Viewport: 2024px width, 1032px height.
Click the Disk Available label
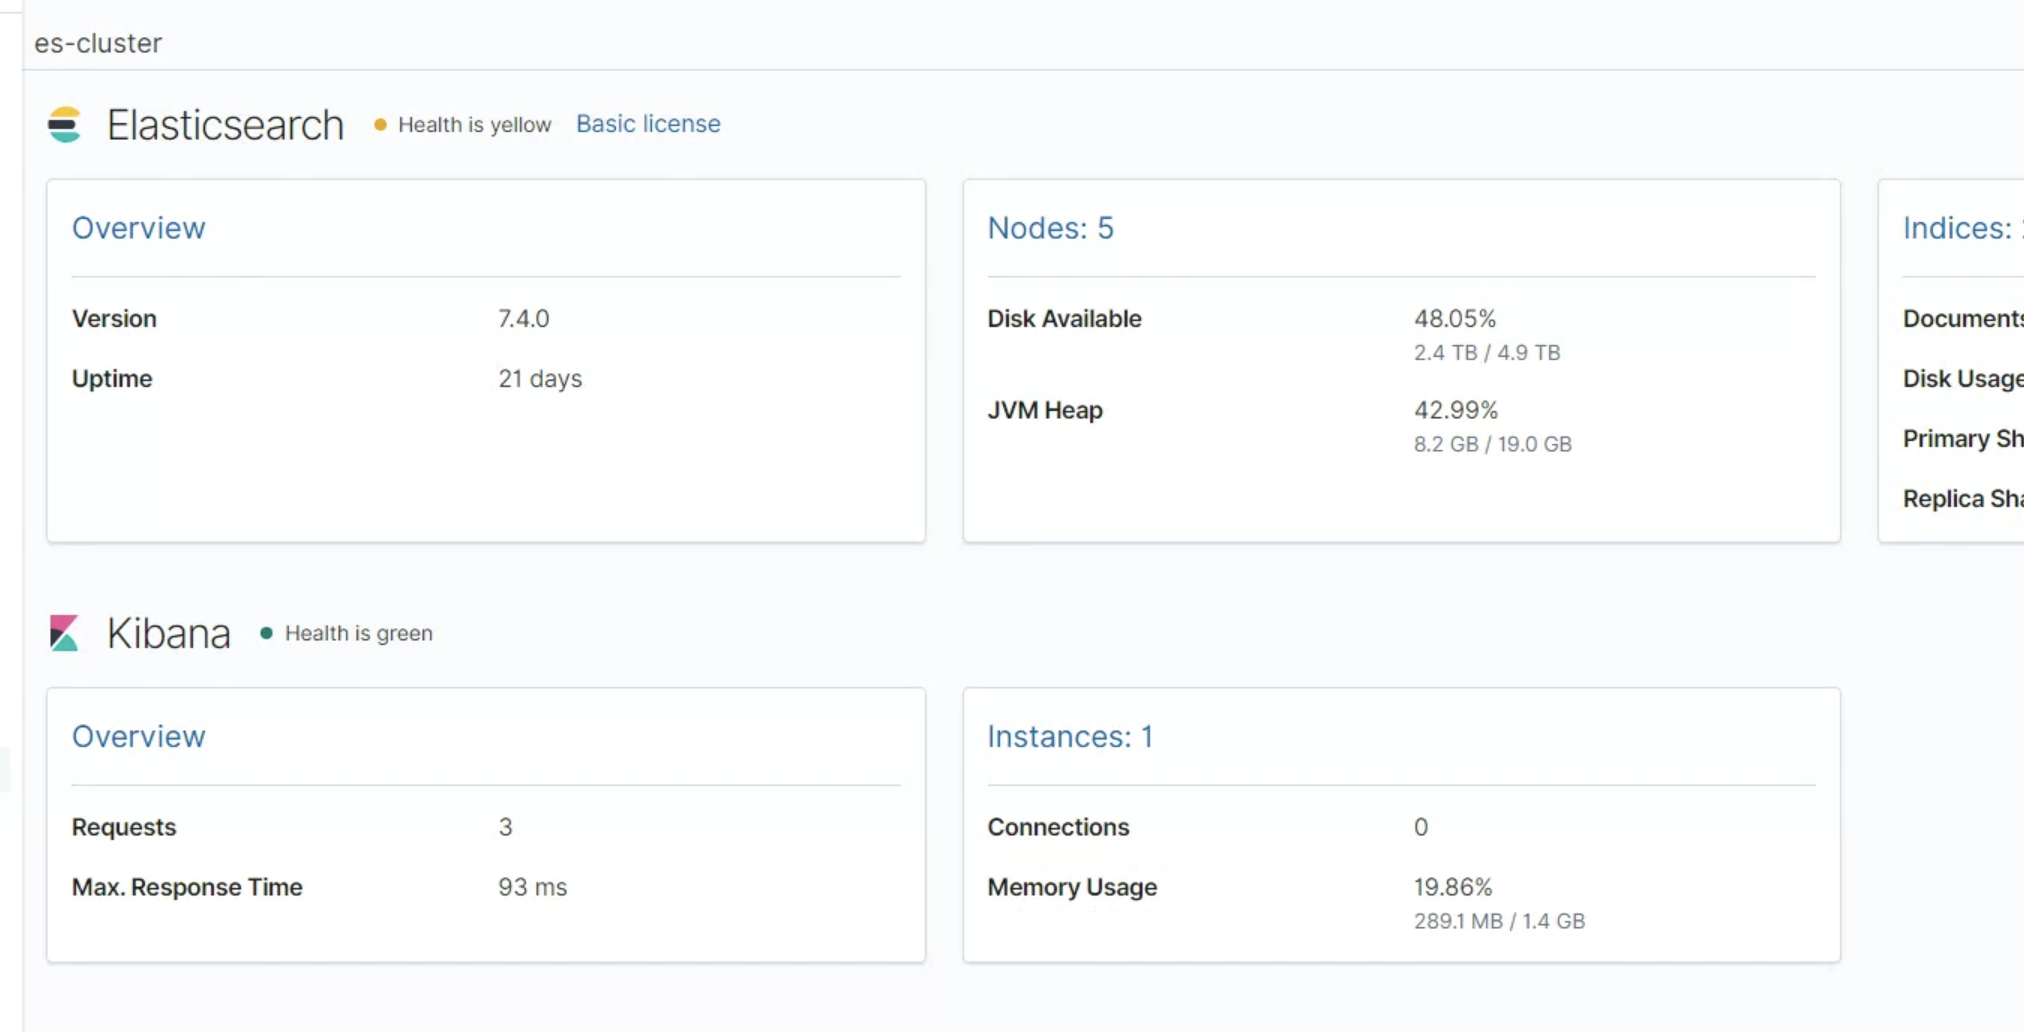(1064, 318)
